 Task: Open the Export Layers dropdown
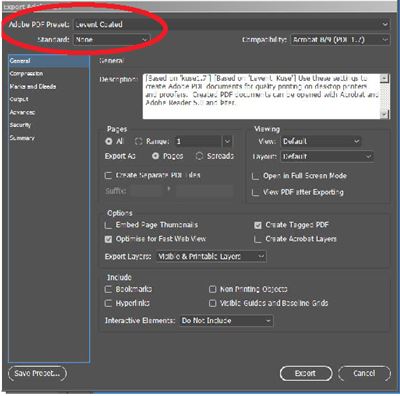point(211,256)
